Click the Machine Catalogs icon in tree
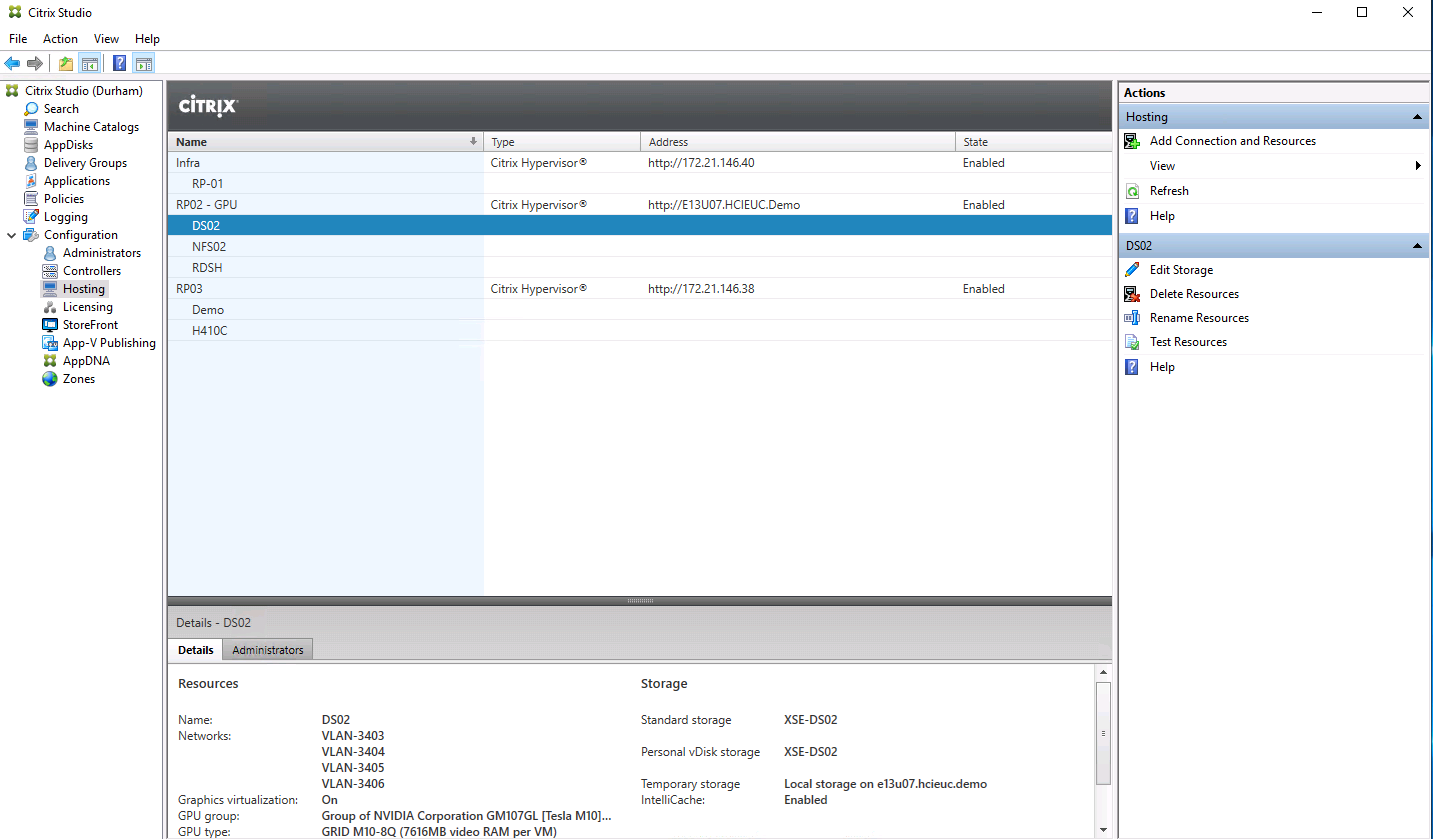The width and height of the screenshot is (1433, 839). 32,127
